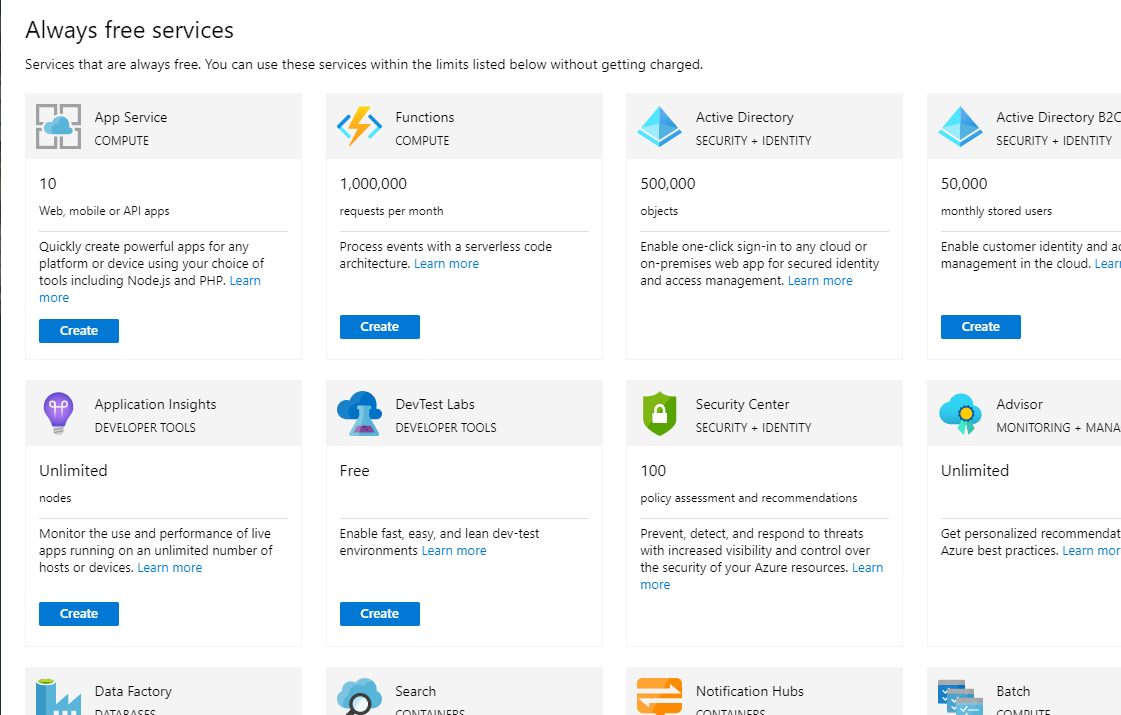The image size is (1121, 715).
Task: Click 'COMPUTE' label under Functions
Action: pos(422,141)
